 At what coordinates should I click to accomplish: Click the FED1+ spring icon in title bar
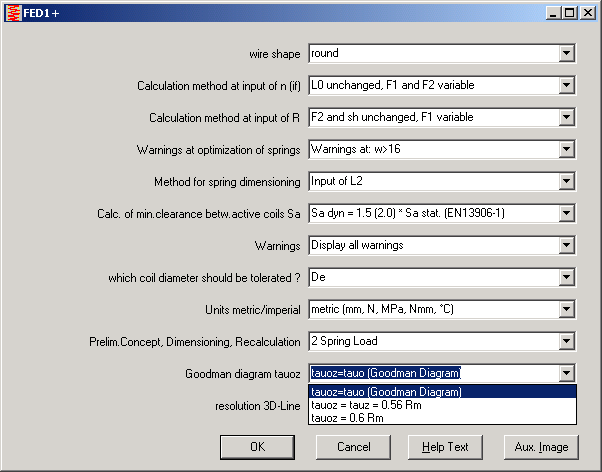[x=12, y=13]
